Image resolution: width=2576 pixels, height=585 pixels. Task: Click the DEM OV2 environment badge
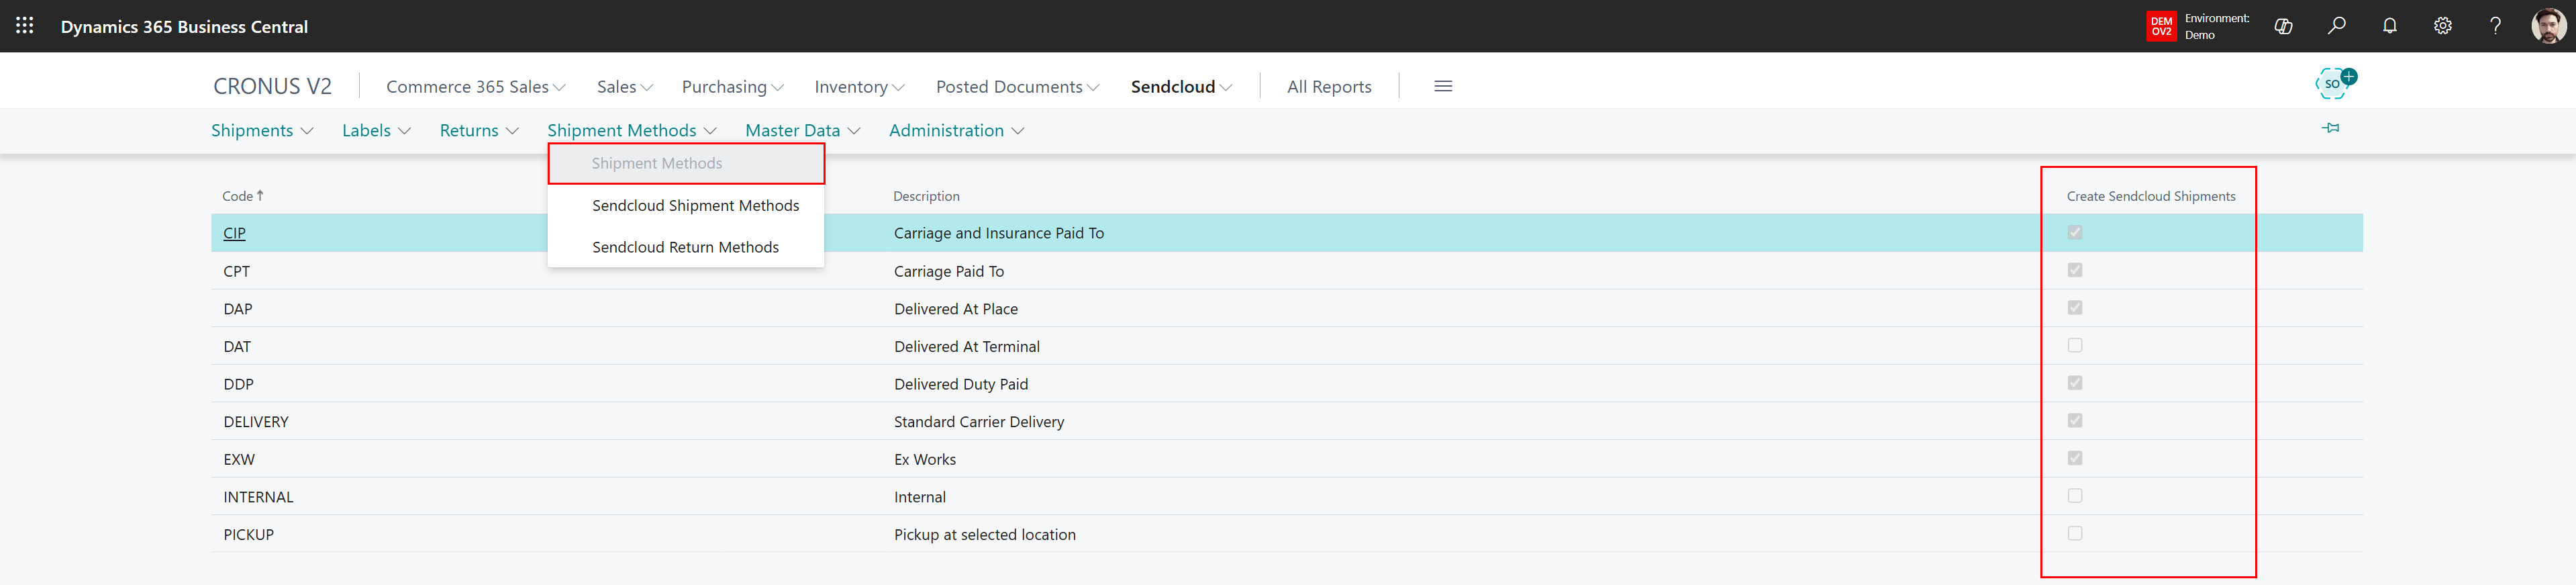click(x=2161, y=26)
